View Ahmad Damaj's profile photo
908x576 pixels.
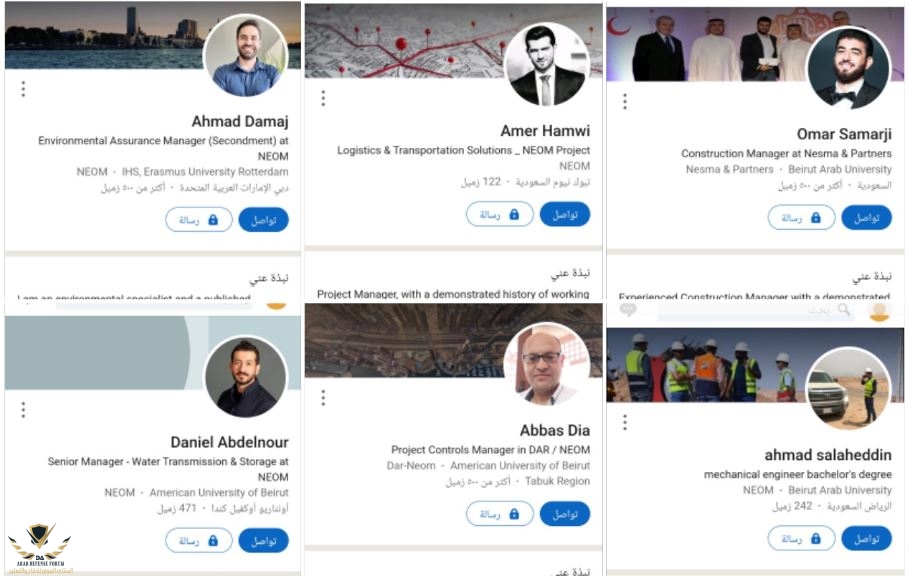pos(246,56)
